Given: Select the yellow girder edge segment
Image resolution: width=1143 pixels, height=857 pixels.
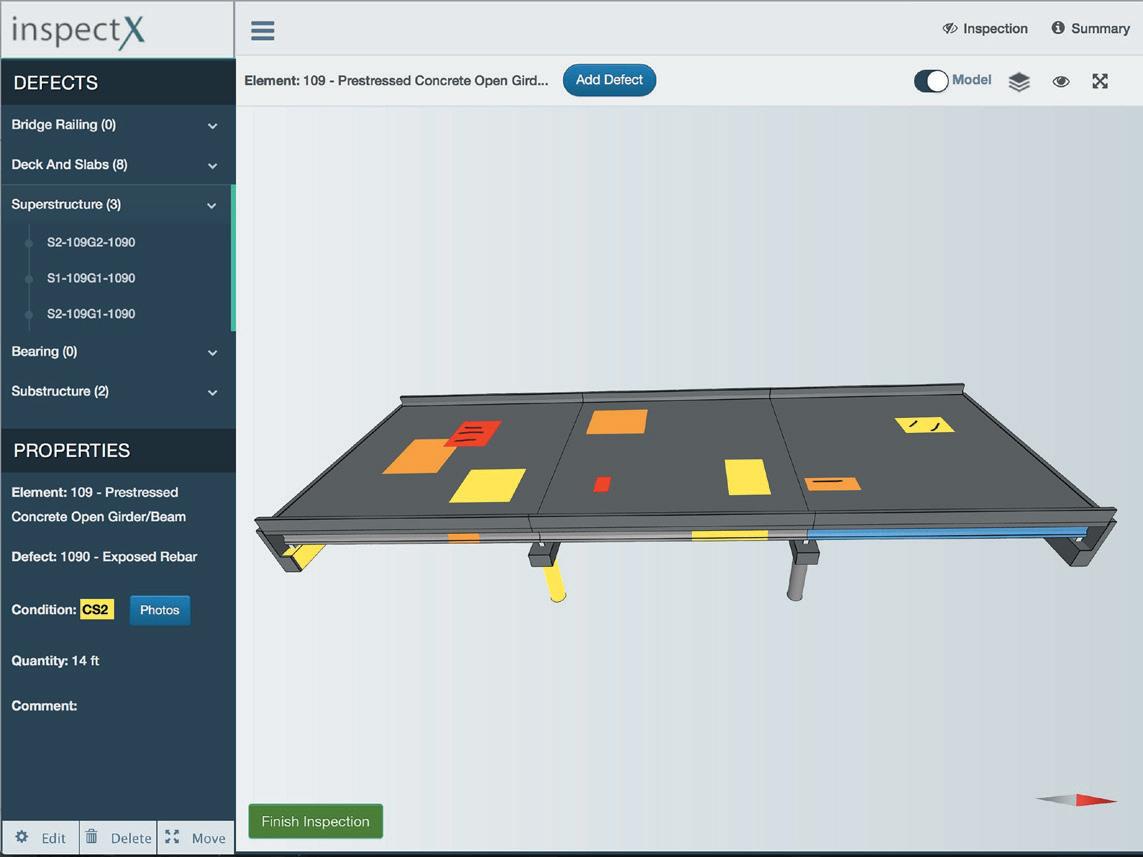Looking at the screenshot, I should (730, 536).
